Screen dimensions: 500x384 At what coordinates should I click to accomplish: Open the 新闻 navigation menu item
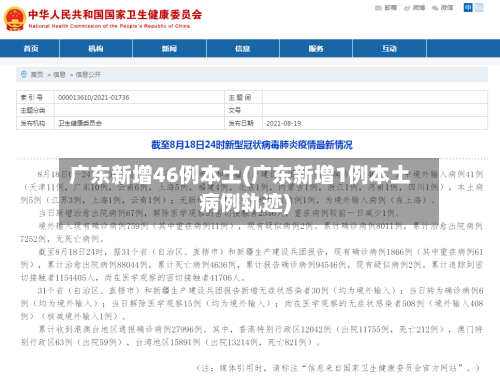coord(169,49)
